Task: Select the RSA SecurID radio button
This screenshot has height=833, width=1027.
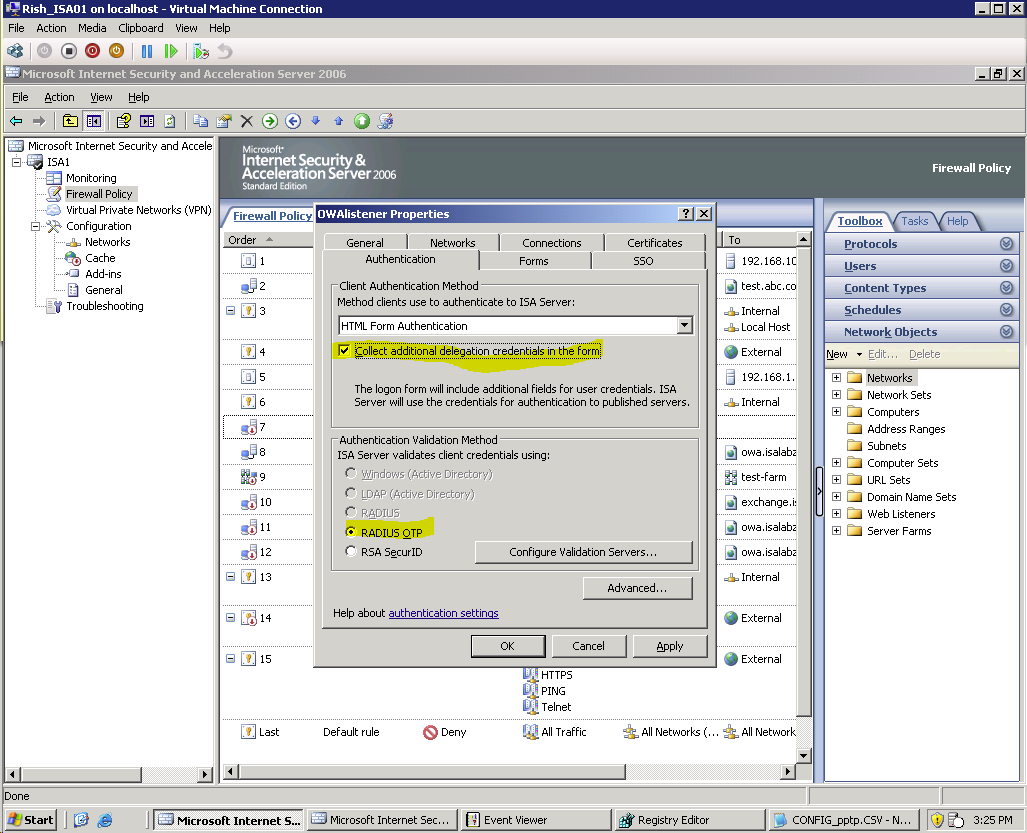Action: pos(350,552)
